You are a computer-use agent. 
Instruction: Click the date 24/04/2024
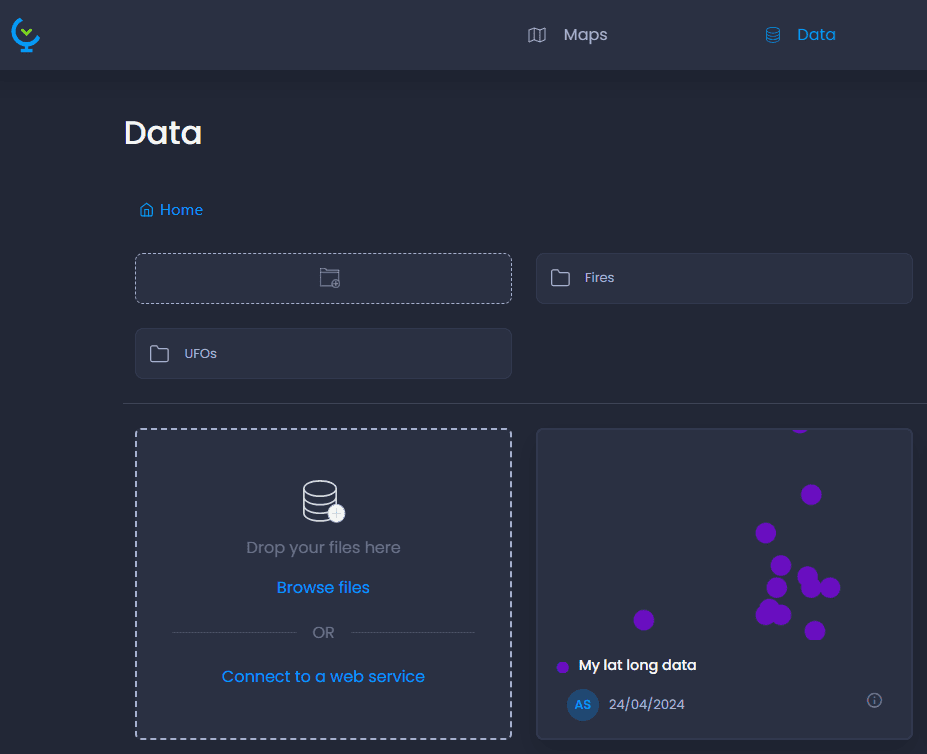tap(646, 704)
